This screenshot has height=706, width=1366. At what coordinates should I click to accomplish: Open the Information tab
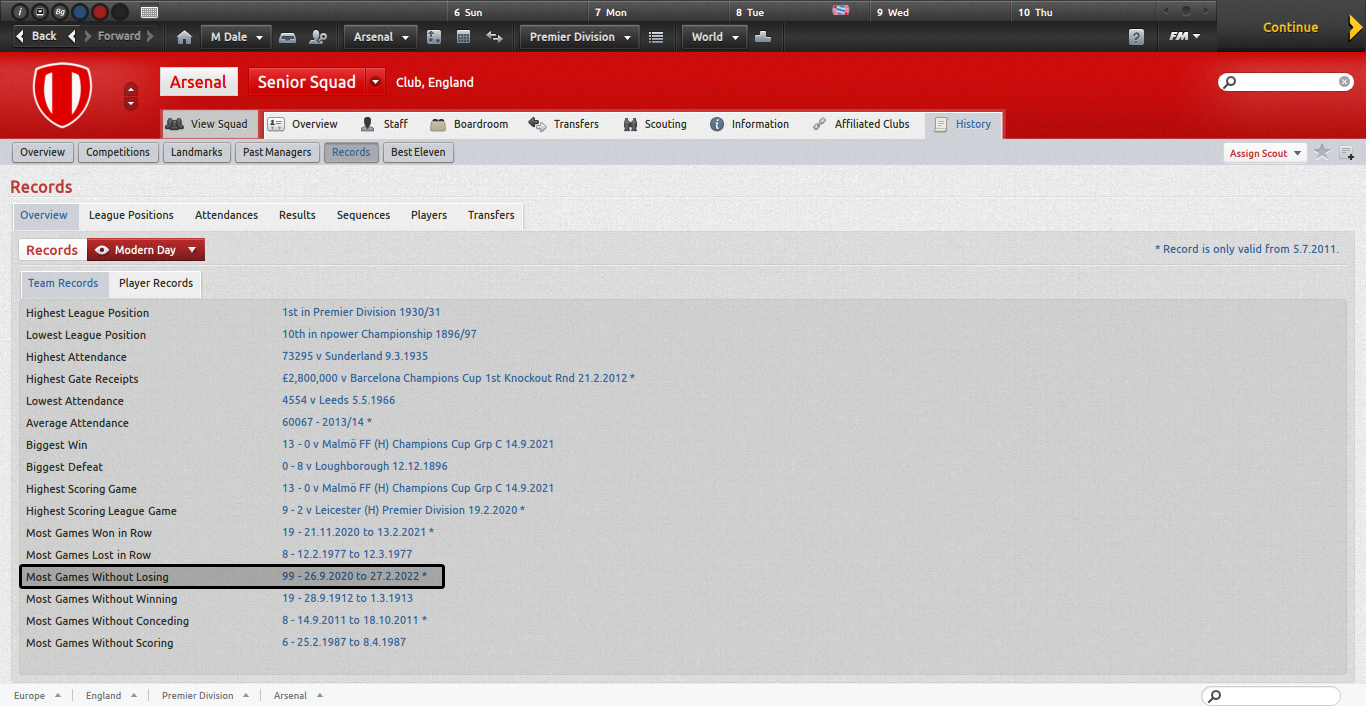pos(750,124)
